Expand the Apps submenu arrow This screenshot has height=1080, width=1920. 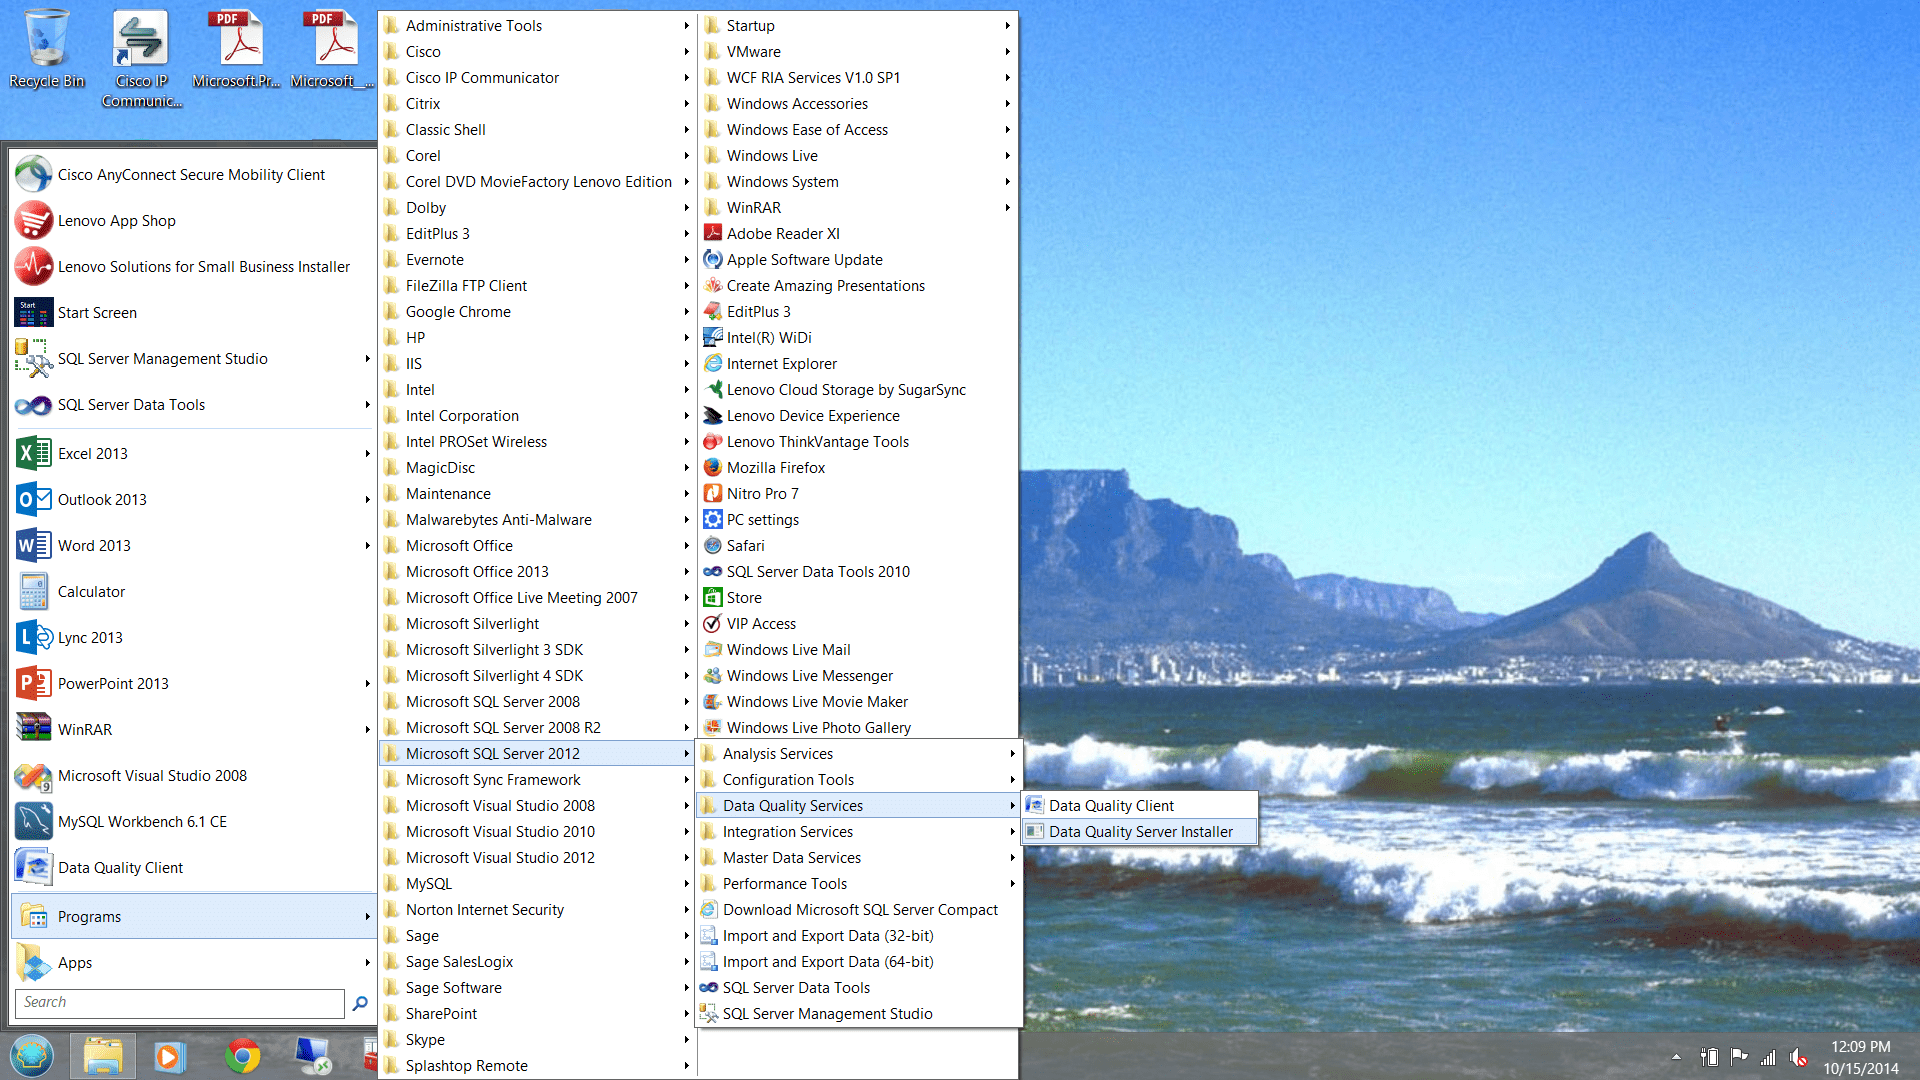pyautogui.click(x=367, y=963)
